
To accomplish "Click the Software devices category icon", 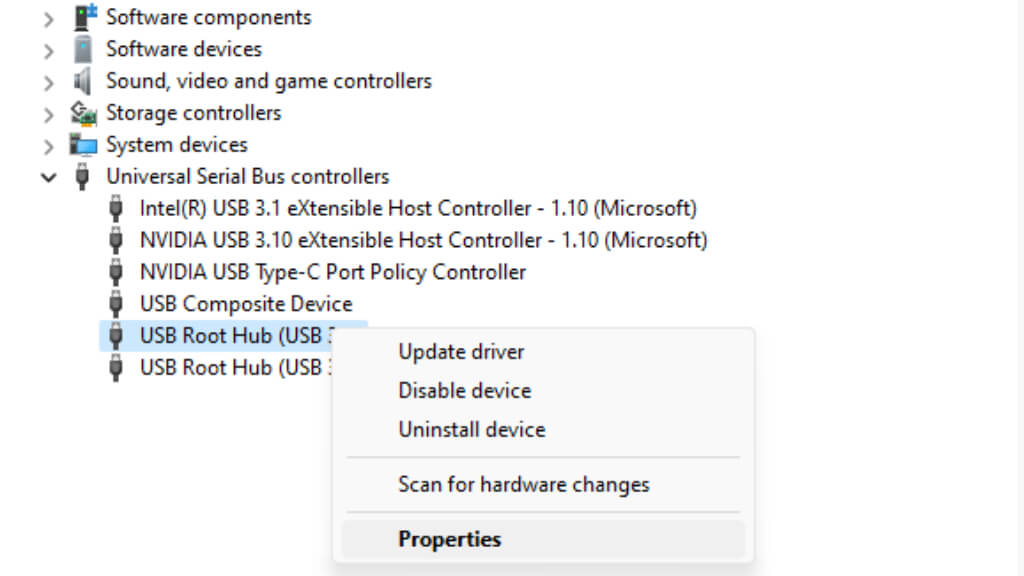I will 83,49.
